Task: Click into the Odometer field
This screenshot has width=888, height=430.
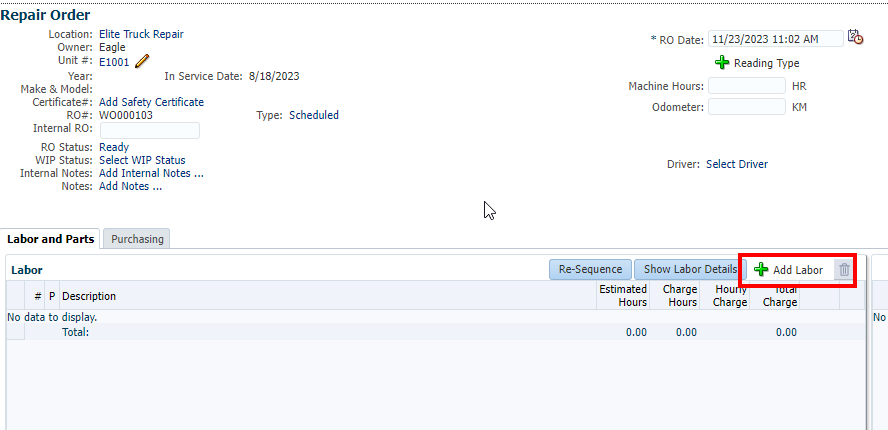Action: 747,107
